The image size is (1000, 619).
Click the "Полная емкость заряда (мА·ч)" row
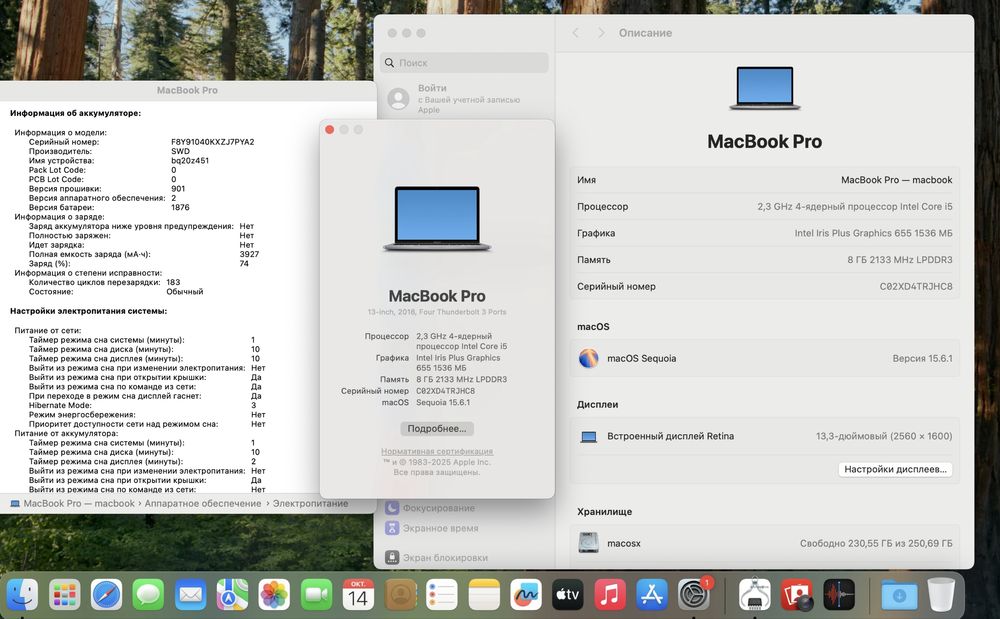144,254
